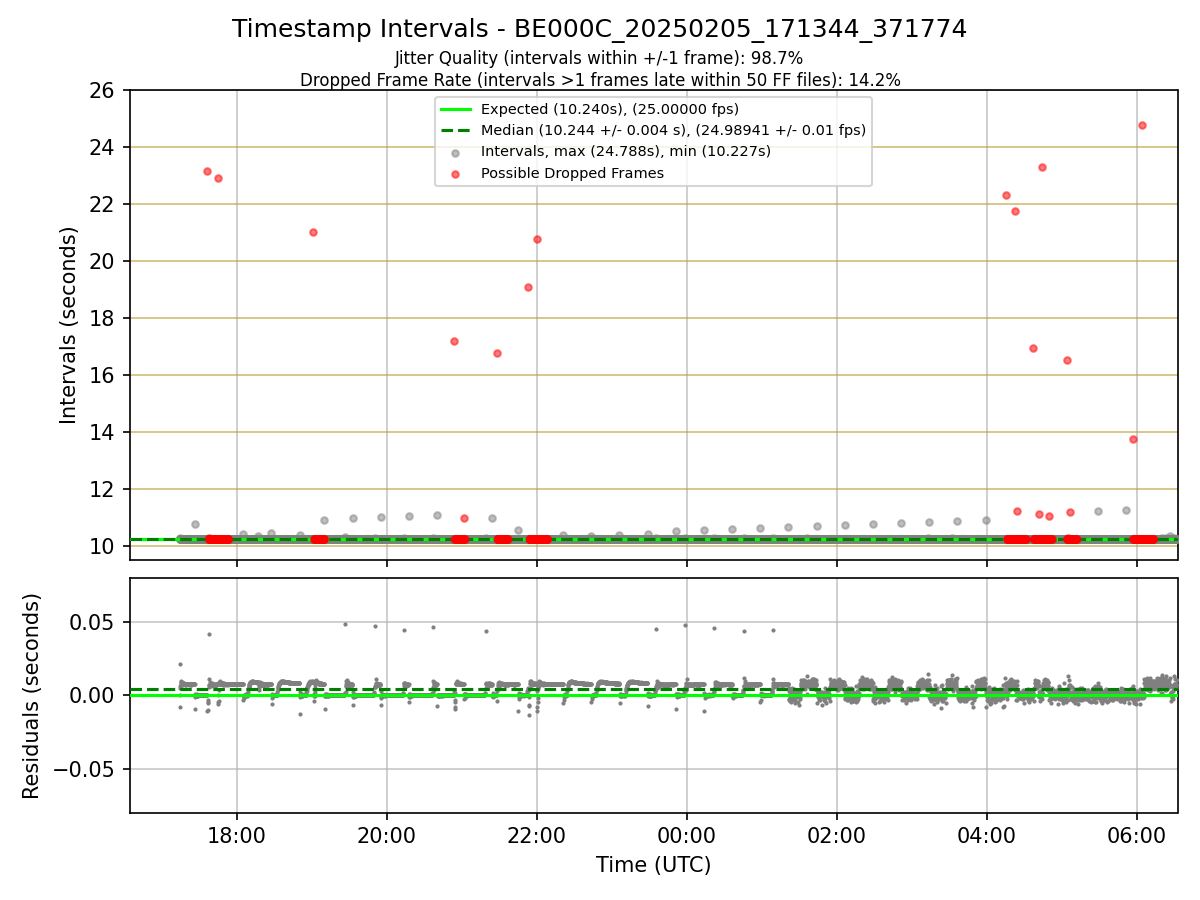Click the dashed dark green line sample in legend
The width and height of the screenshot is (1200, 900).
click(x=455, y=130)
